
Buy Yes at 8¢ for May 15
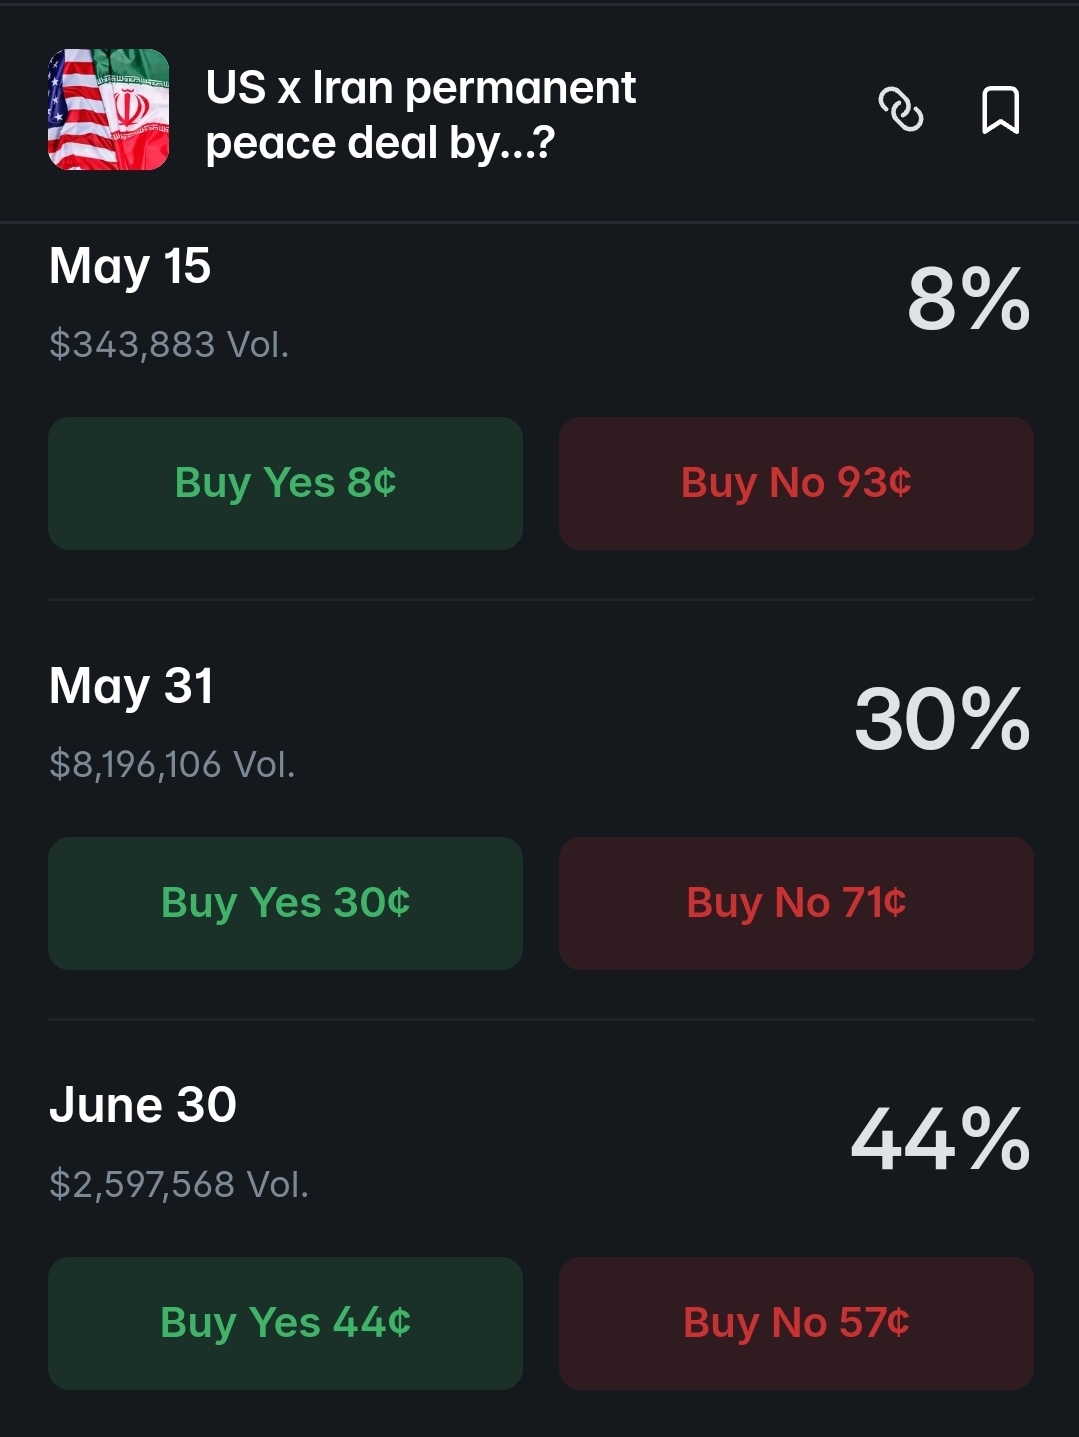[x=285, y=483]
